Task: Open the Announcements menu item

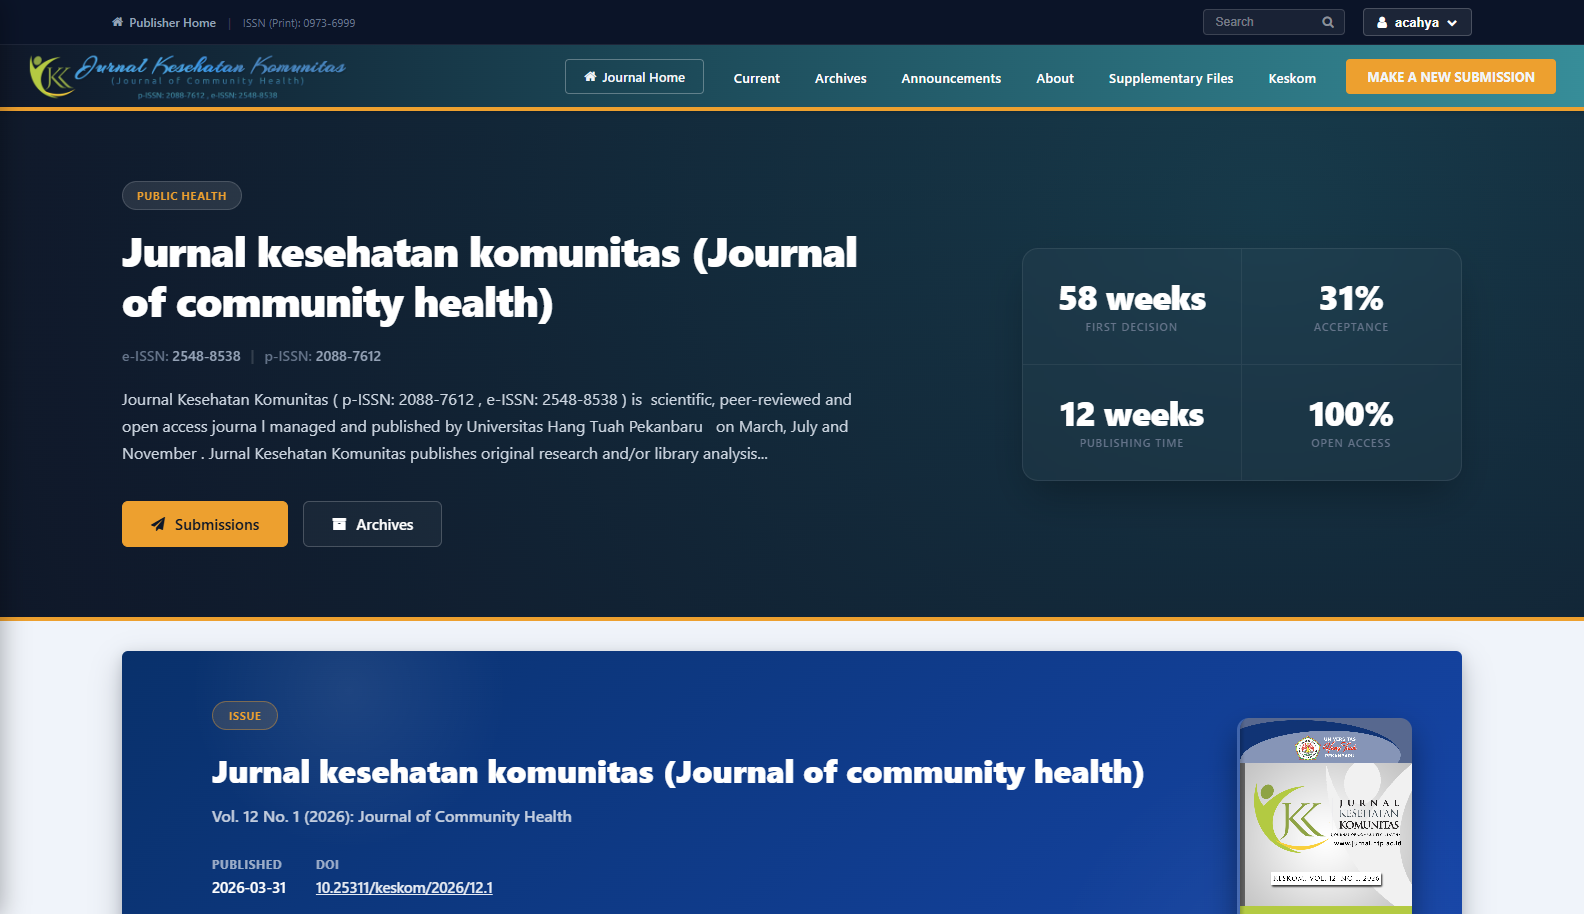Action: coord(951,78)
